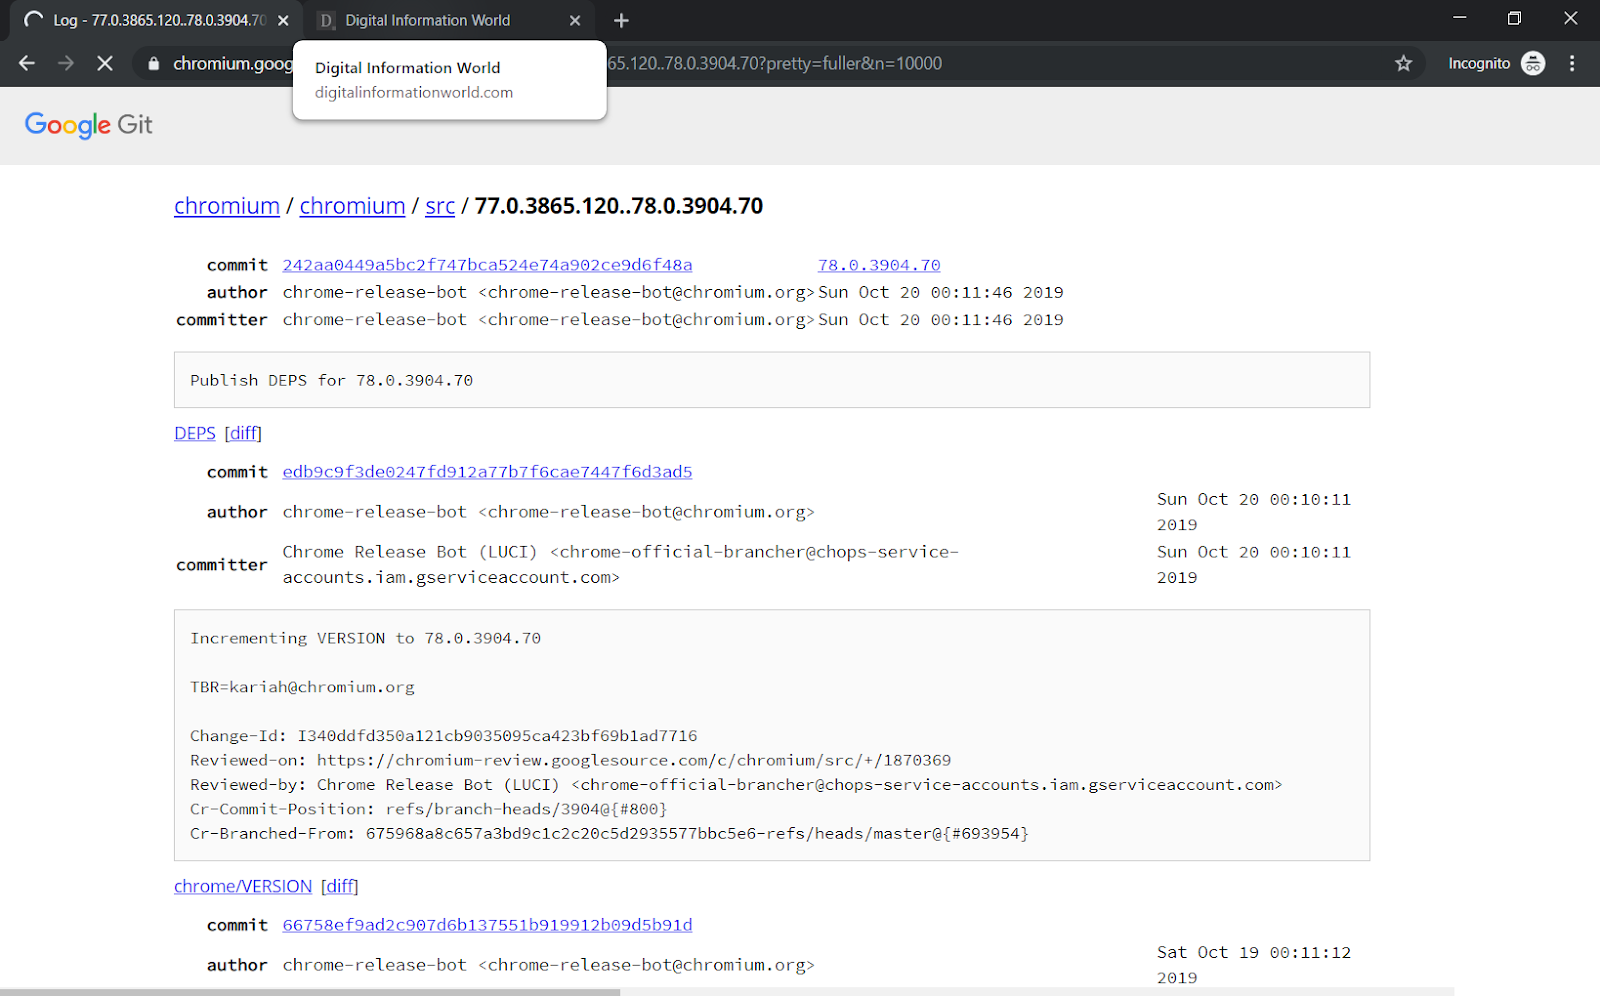Screen dimensions: 1600x996
Task: Open the DEPS file link
Action: (195, 433)
